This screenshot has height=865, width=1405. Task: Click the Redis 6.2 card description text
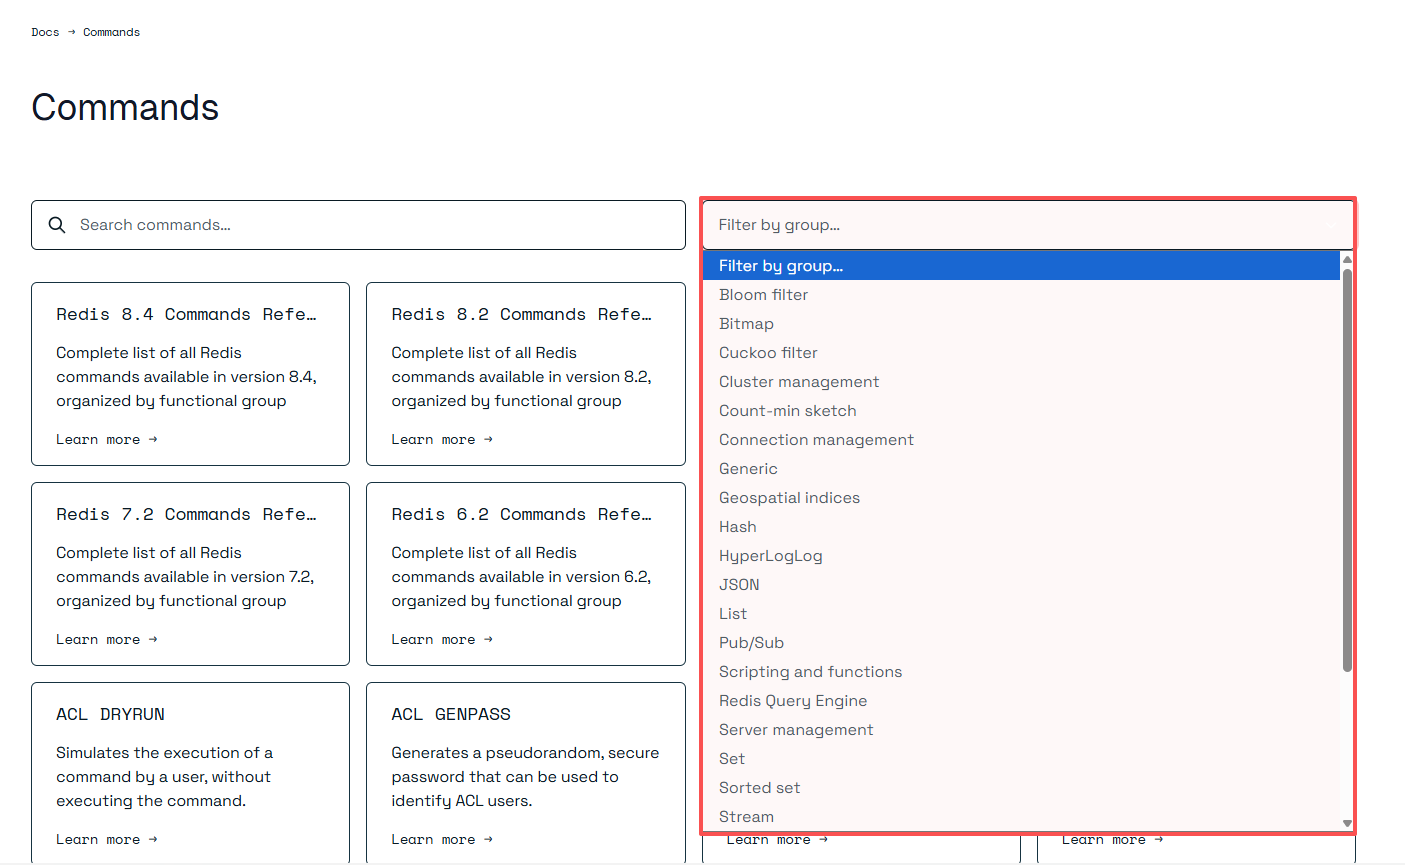(521, 577)
